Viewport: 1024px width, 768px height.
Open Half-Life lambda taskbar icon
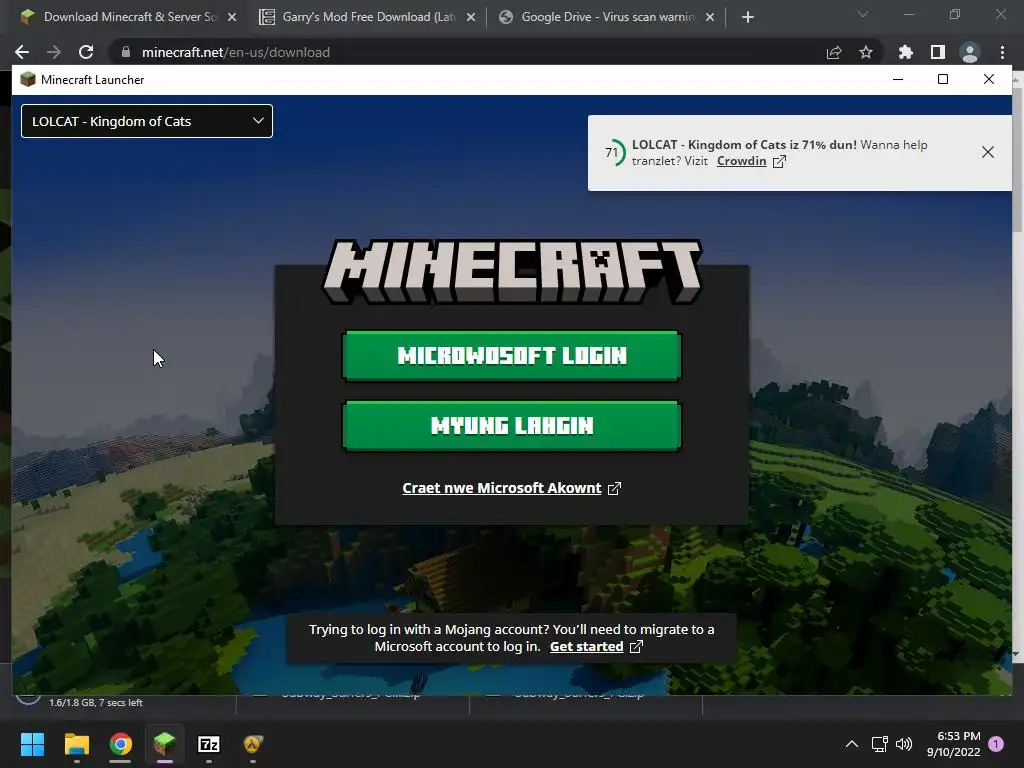pos(253,744)
